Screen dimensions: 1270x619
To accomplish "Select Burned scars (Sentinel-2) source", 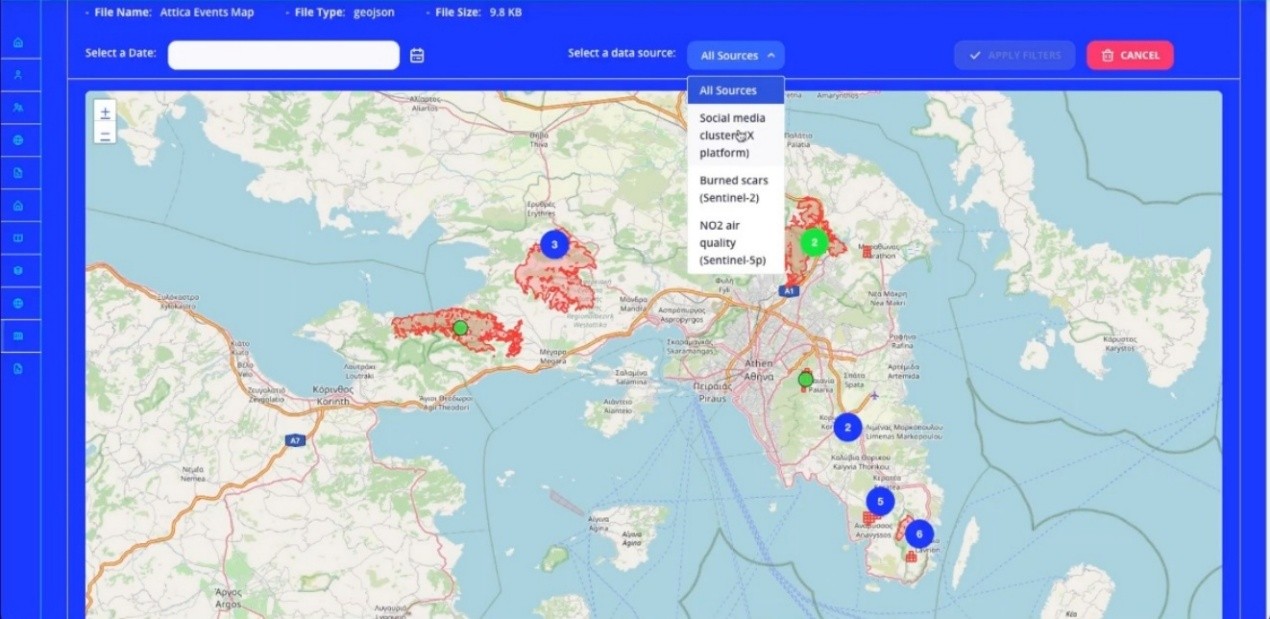I will click(735, 189).
